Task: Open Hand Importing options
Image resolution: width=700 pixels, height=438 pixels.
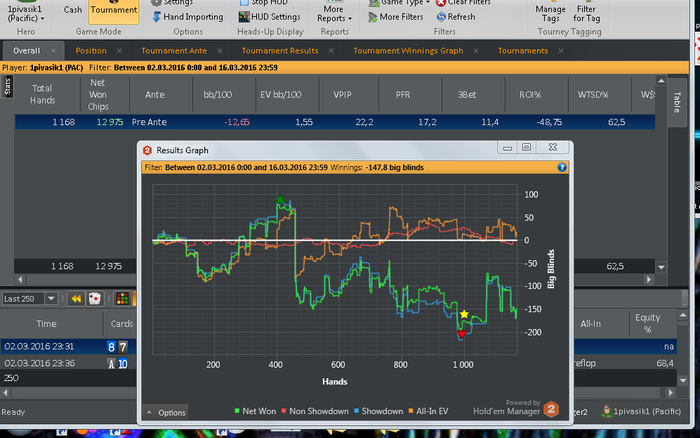Action: [x=188, y=17]
